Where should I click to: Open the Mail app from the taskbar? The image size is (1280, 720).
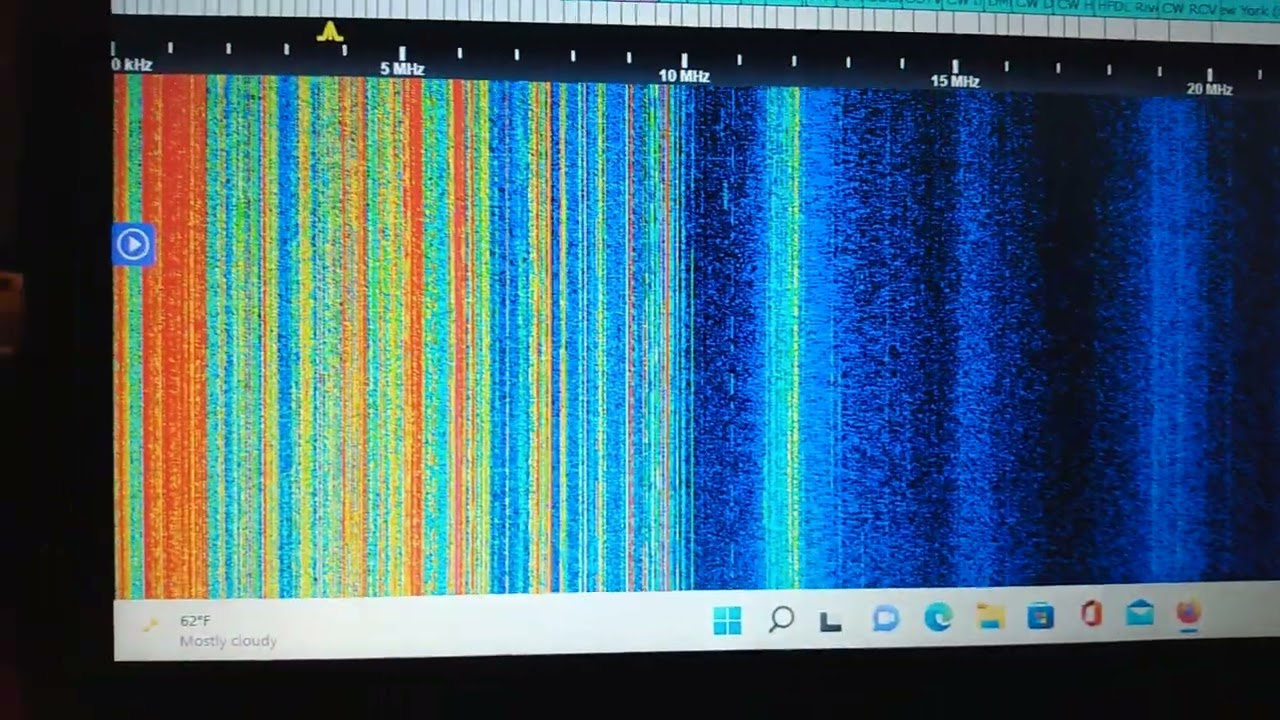[x=1139, y=613]
